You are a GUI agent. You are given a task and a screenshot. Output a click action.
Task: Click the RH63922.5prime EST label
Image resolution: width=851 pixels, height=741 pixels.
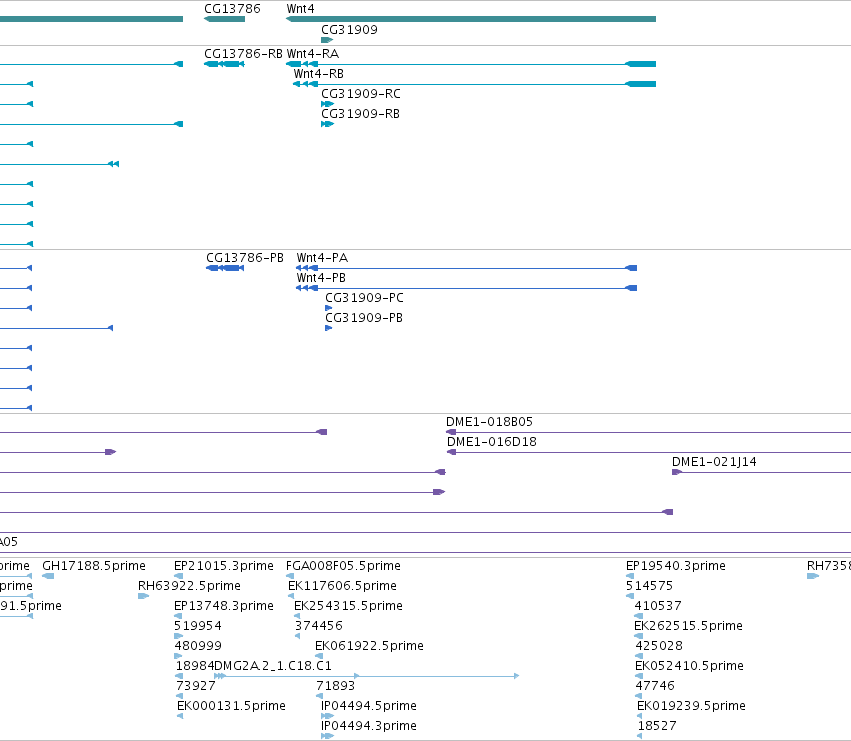[x=189, y=586]
